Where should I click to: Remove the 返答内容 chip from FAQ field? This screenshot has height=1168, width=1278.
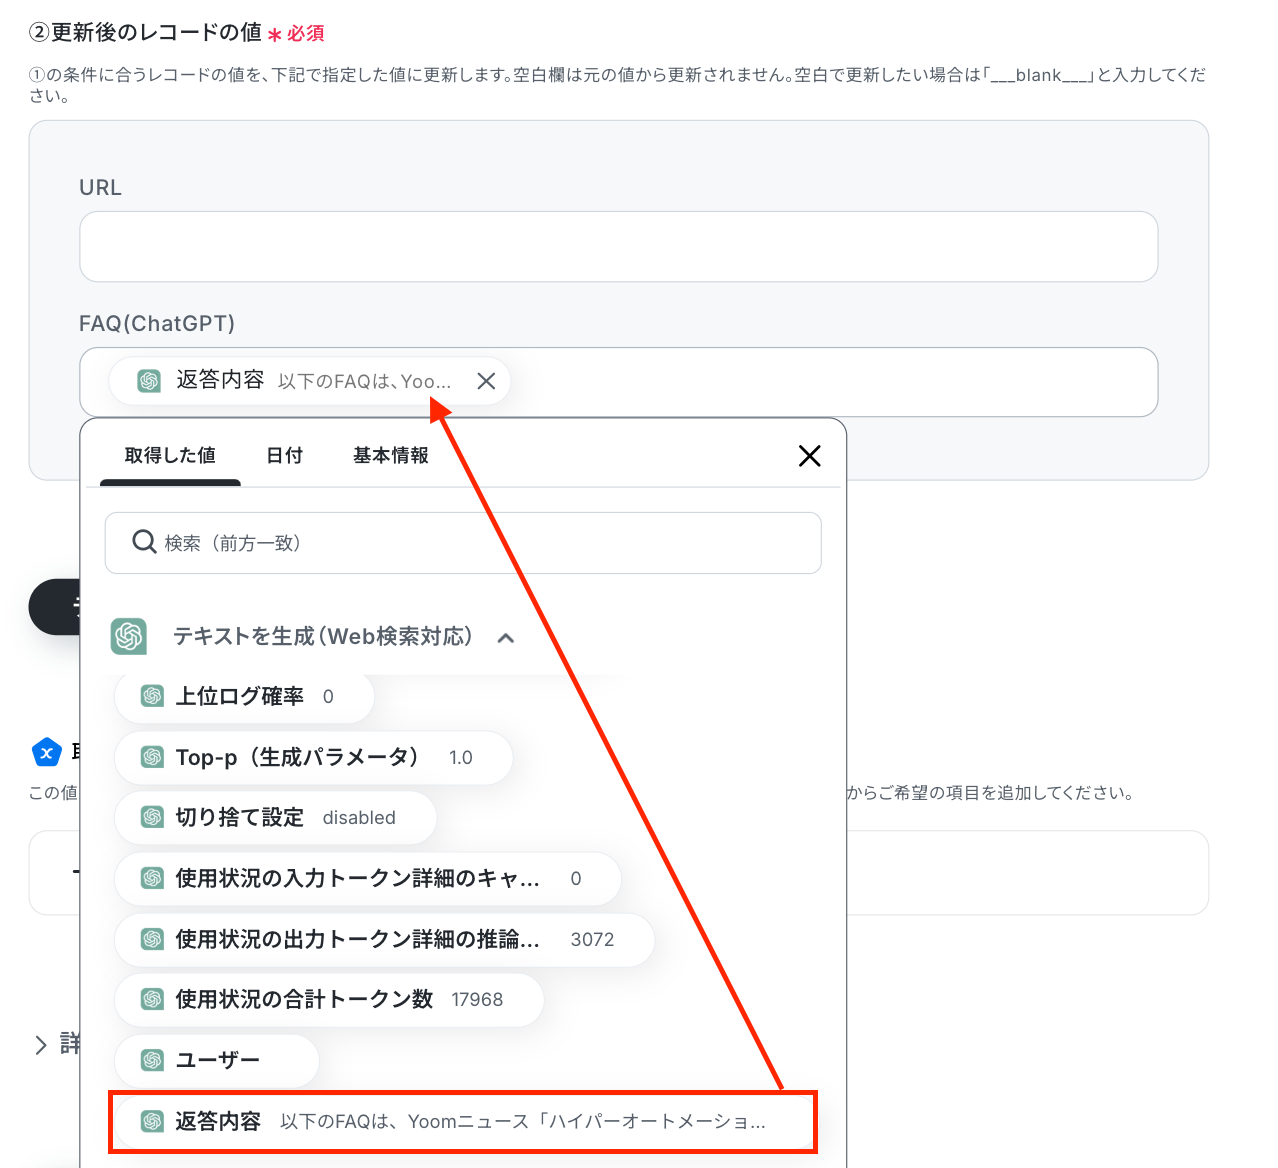point(486,381)
